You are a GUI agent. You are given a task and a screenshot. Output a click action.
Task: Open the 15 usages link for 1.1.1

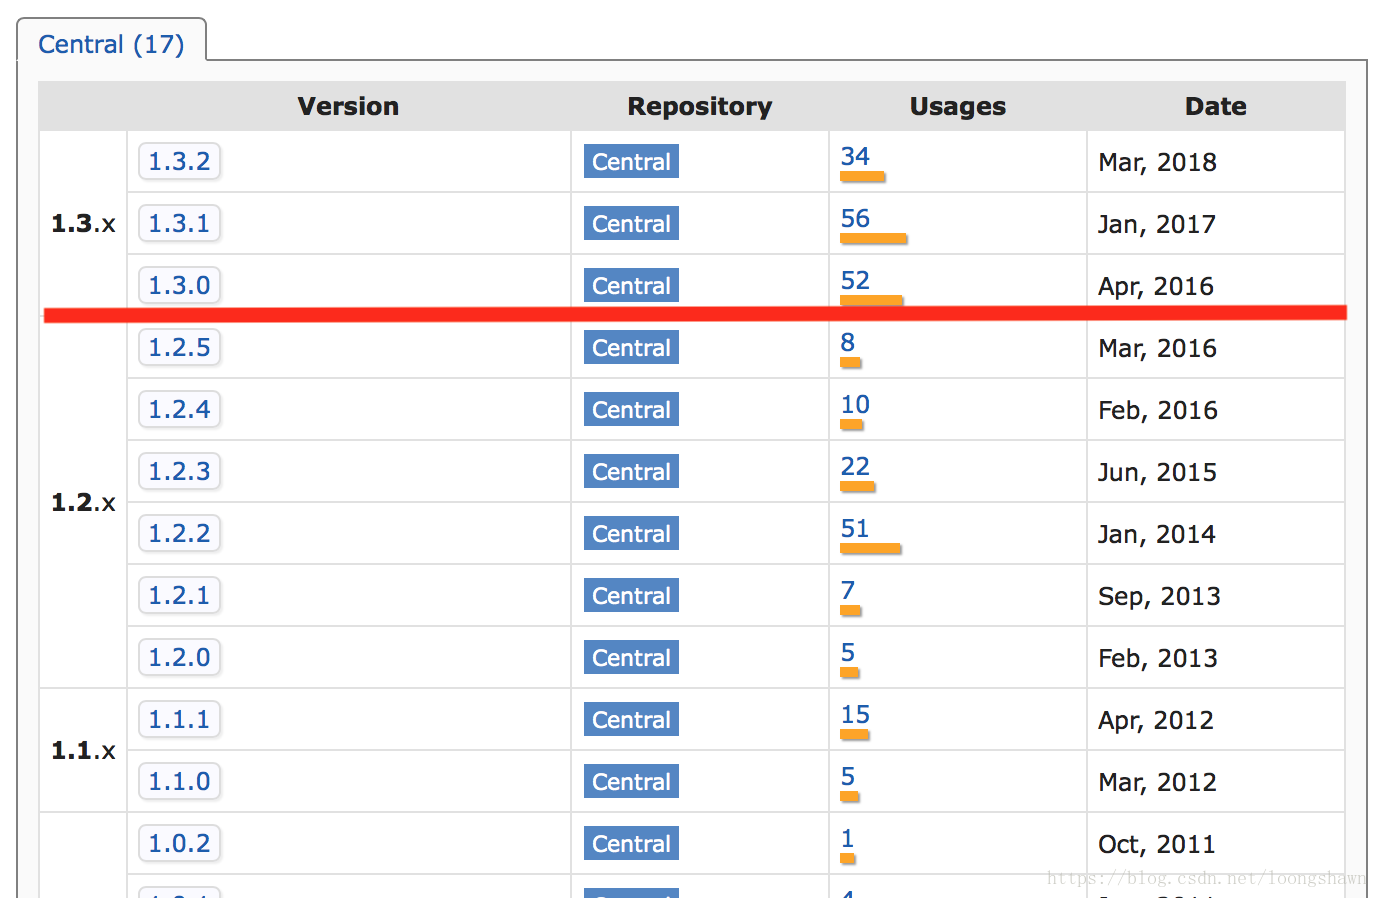[855, 714]
